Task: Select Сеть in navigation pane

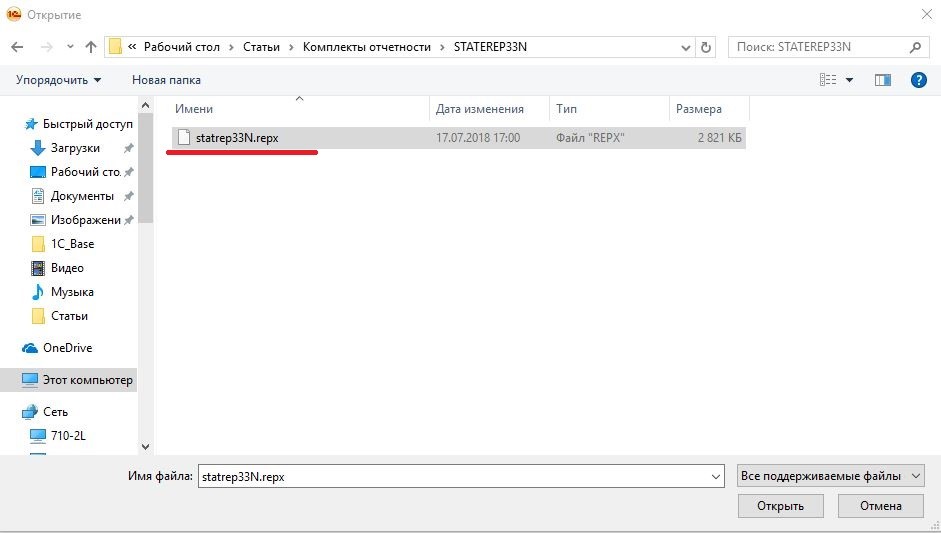Action: 55,412
